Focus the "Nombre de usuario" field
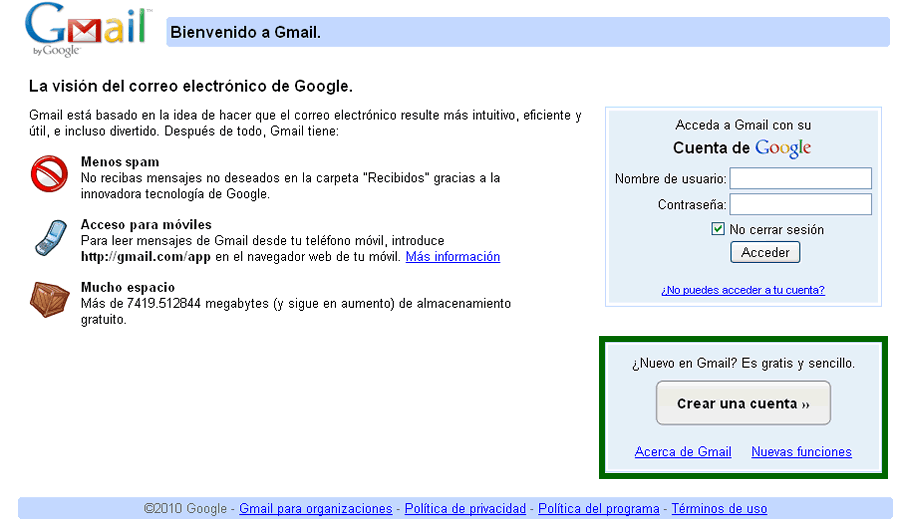 pos(800,178)
